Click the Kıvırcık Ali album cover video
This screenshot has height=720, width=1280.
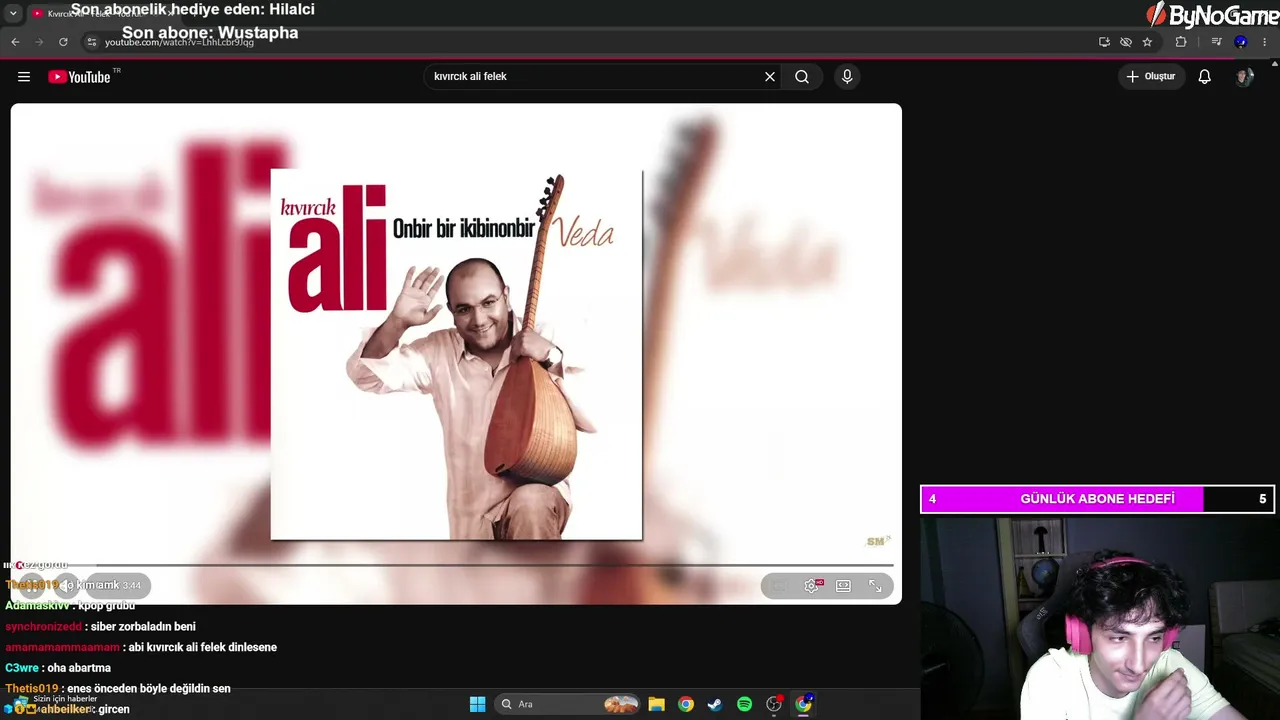pyautogui.click(x=456, y=354)
